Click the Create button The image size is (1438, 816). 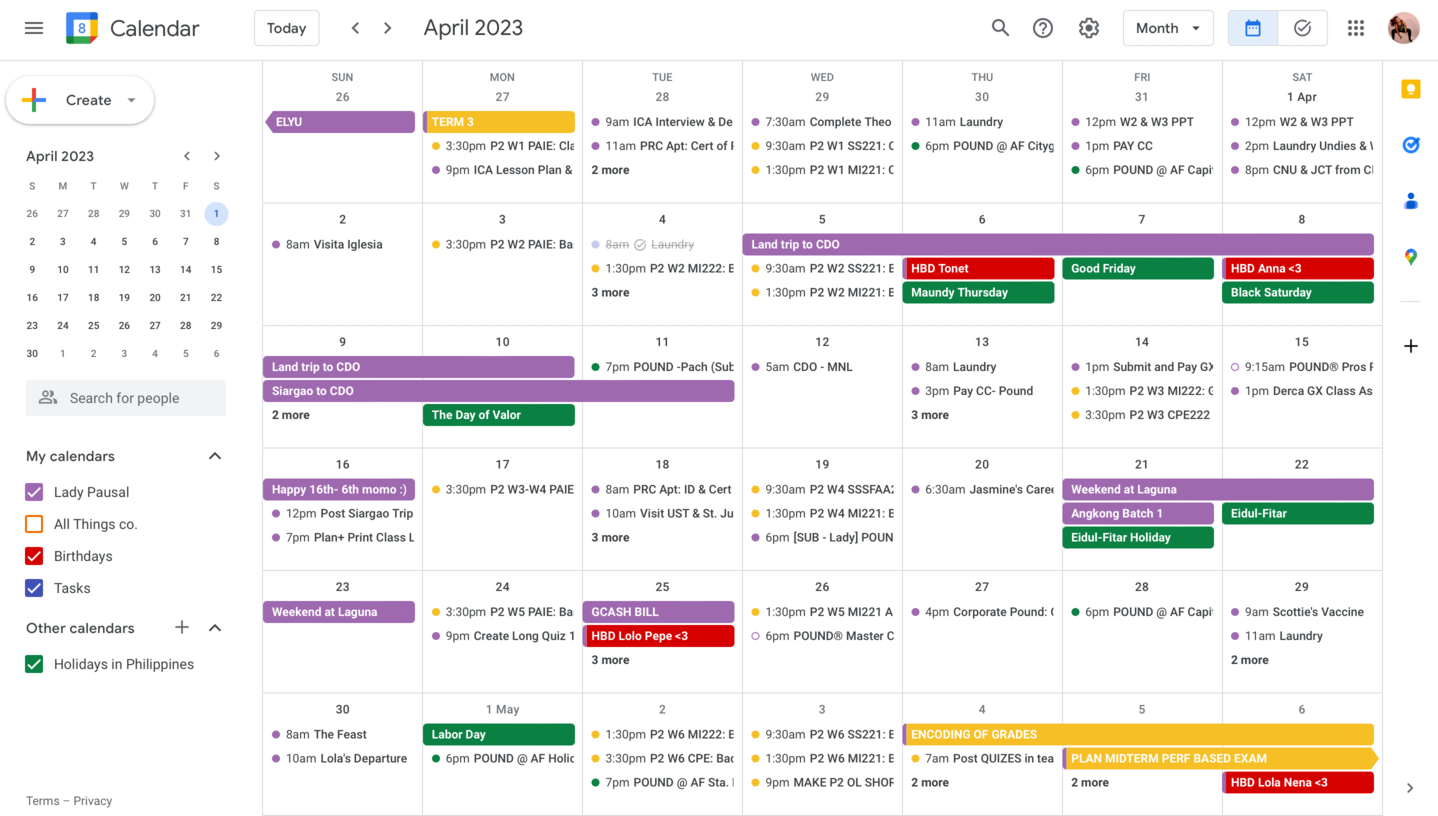pyautogui.click(x=80, y=100)
